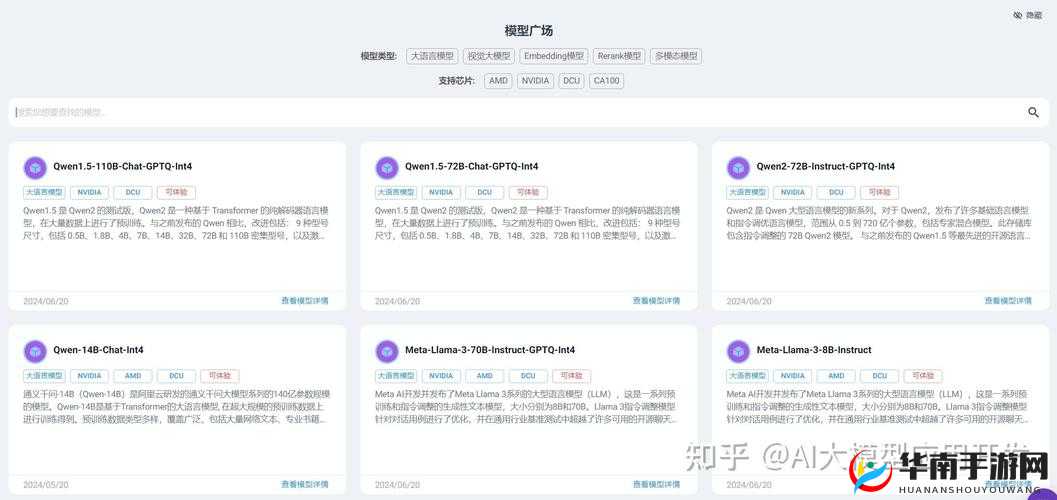Filter by Rerank模型 model type

tap(619, 57)
